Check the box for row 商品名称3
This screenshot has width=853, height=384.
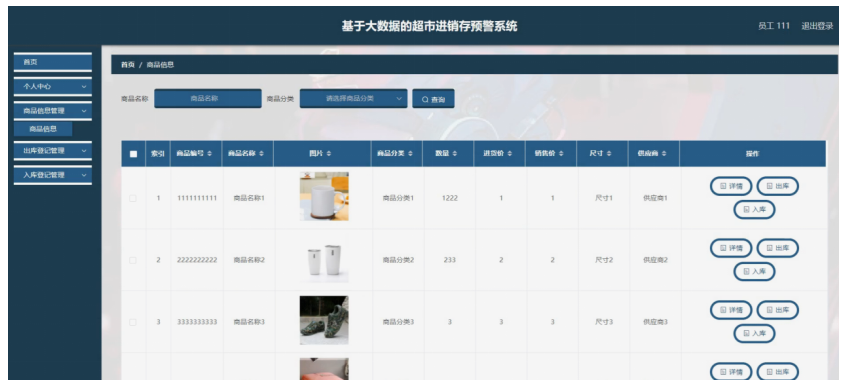133,322
